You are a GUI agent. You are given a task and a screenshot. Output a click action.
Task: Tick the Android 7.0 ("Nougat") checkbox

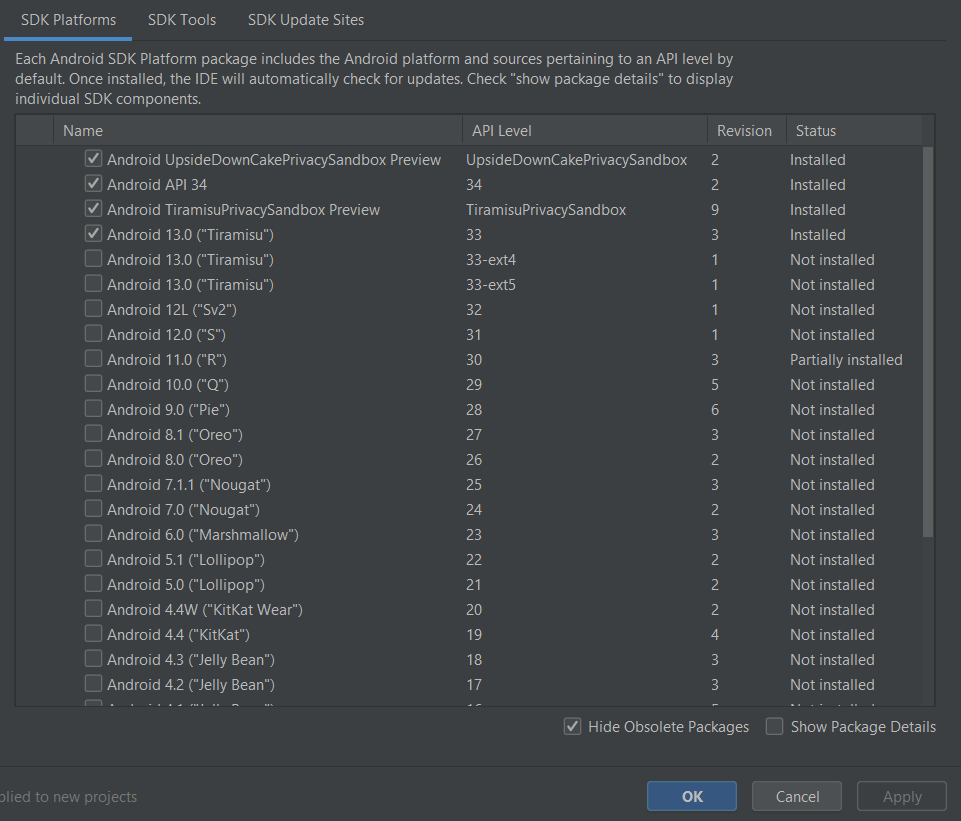click(93, 510)
